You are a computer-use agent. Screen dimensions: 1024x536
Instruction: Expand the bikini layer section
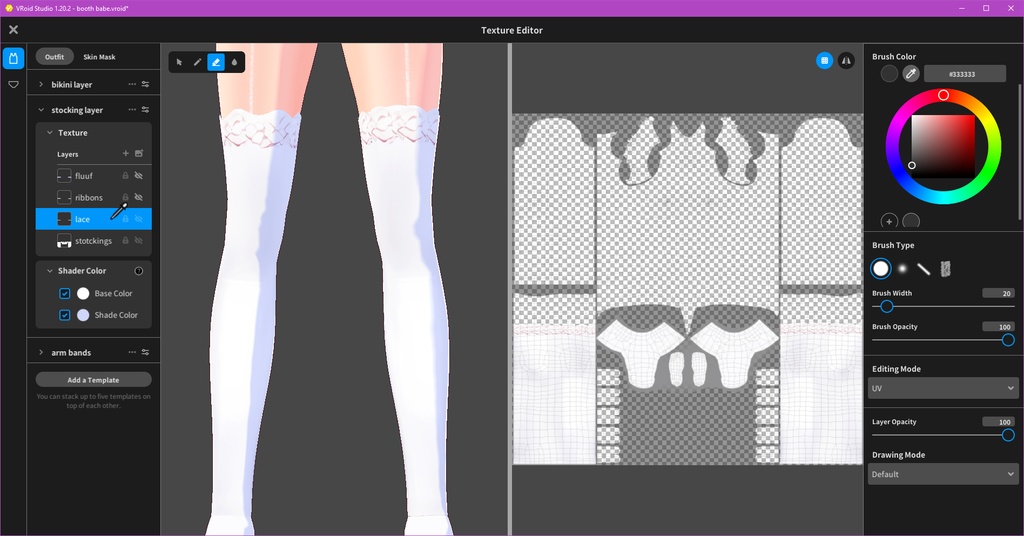pyautogui.click(x=41, y=84)
